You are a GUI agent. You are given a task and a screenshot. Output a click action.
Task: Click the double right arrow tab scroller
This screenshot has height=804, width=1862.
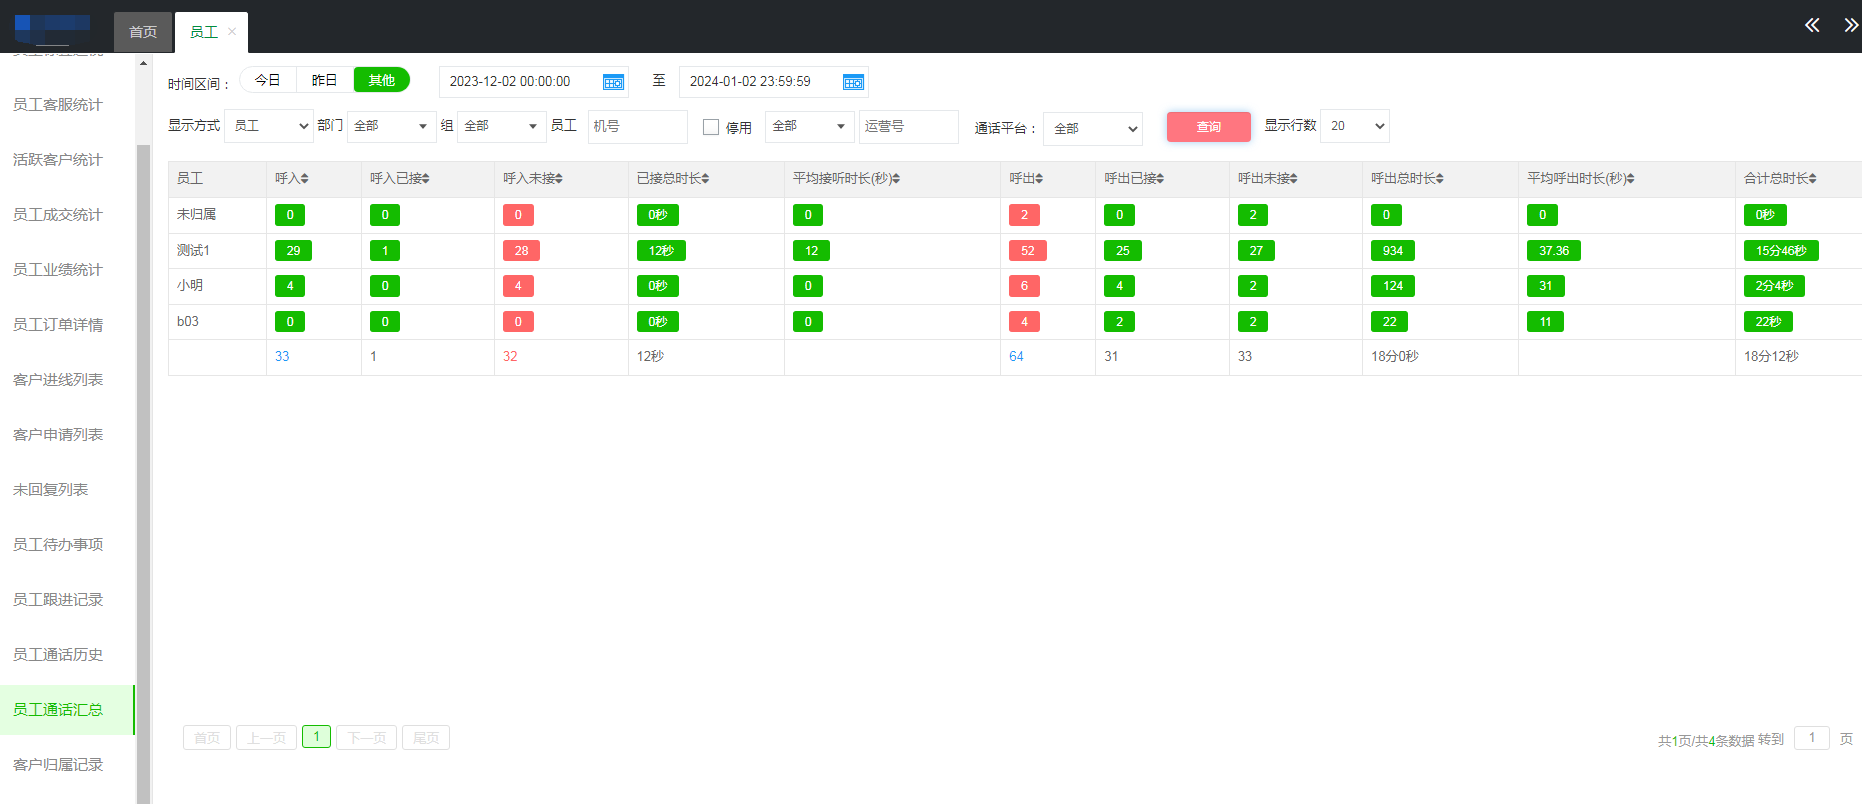click(1849, 25)
